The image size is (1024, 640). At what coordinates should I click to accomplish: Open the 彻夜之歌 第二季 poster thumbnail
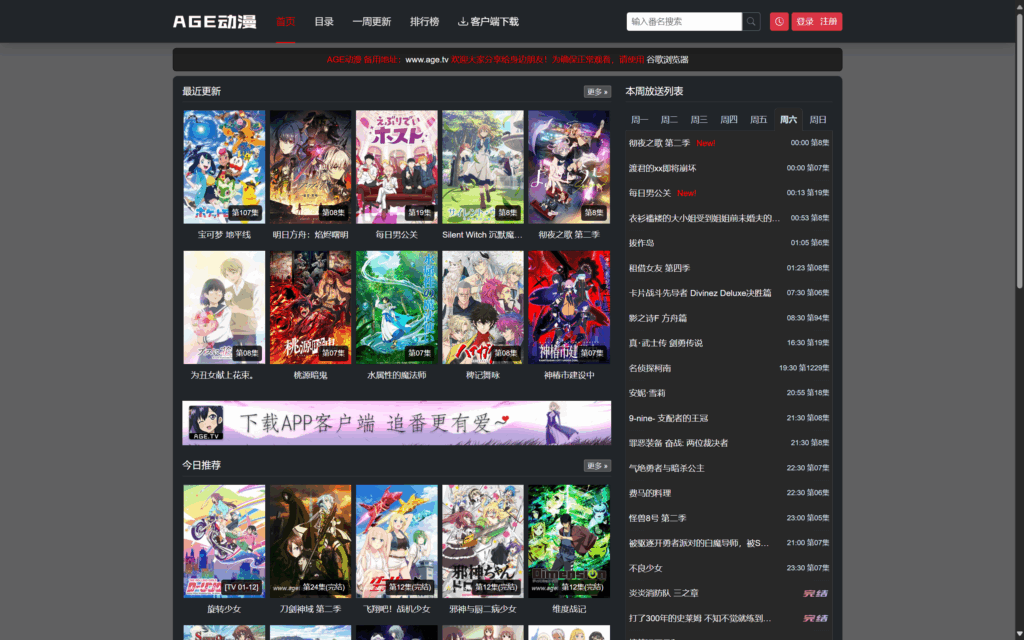569,167
